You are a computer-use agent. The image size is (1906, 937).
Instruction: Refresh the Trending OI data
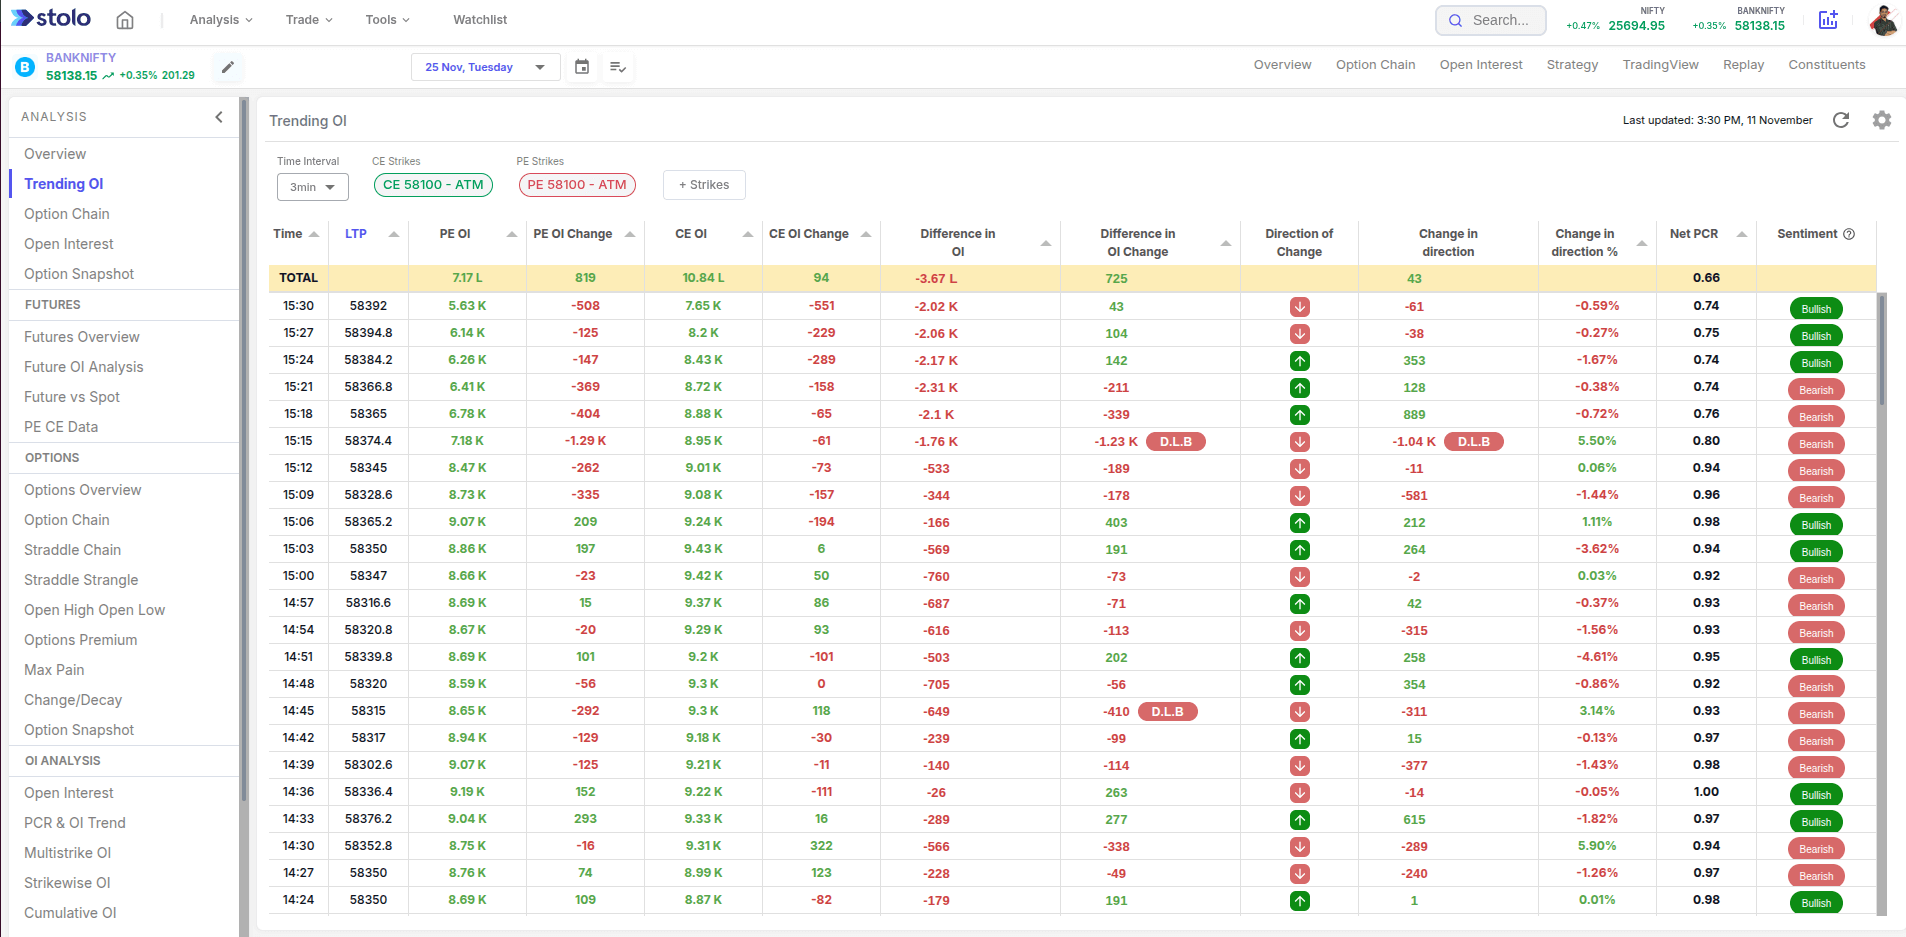[1840, 120]
